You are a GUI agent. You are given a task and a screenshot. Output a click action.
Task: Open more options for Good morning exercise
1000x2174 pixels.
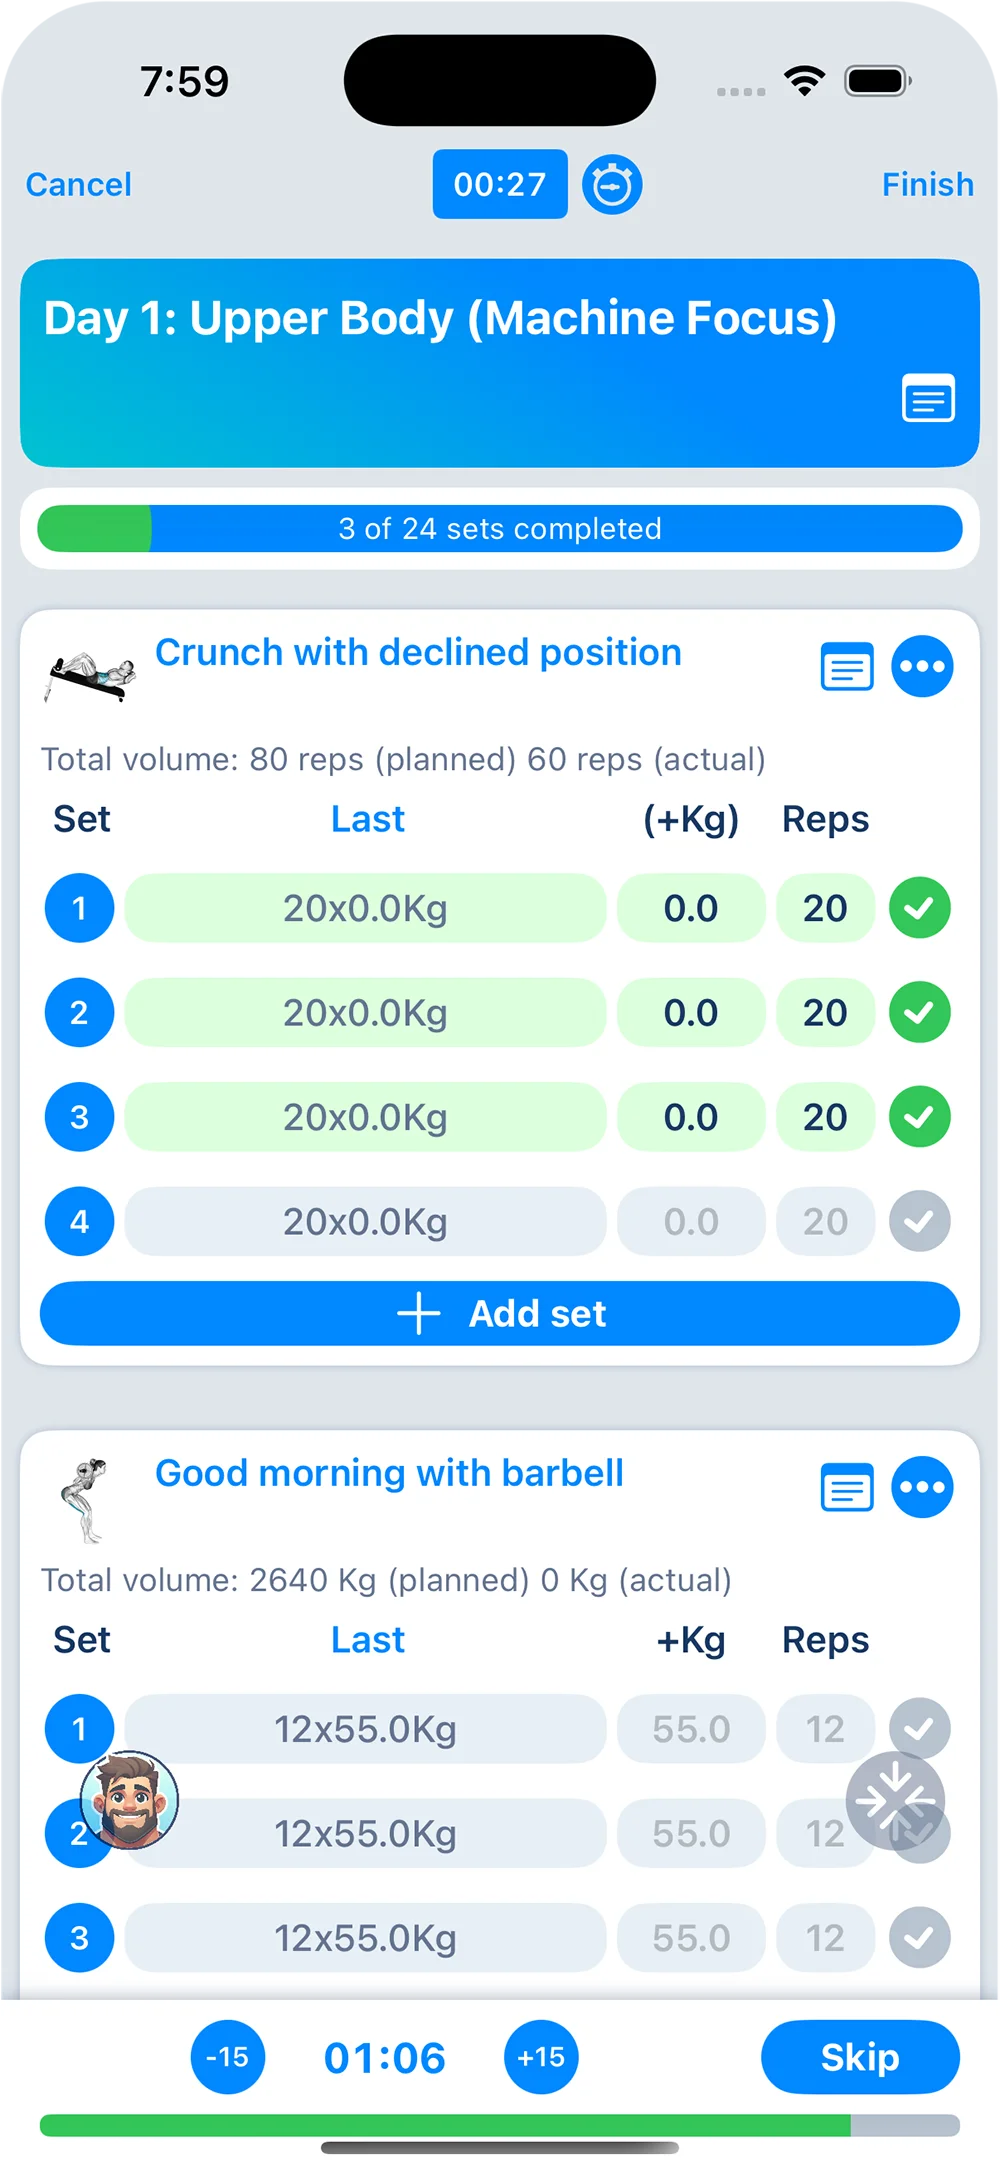922,1488
